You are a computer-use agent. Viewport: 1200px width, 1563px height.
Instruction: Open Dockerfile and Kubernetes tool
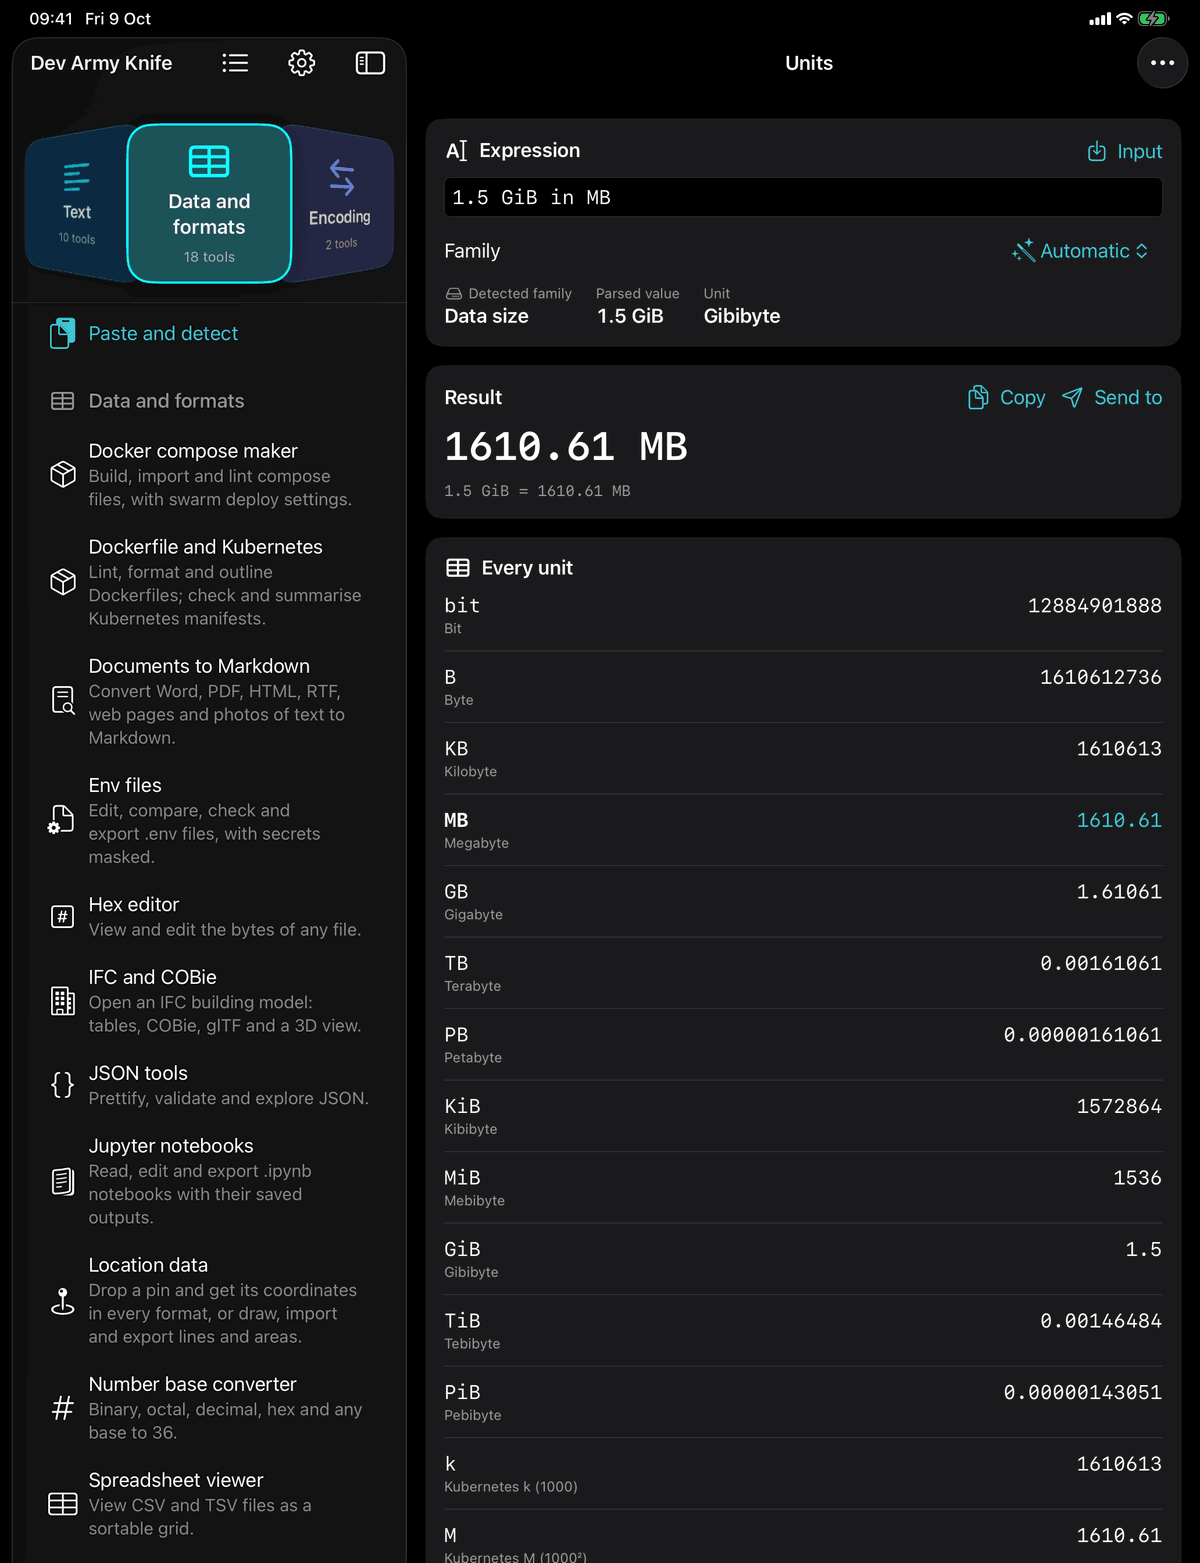[x=210, y=582]
